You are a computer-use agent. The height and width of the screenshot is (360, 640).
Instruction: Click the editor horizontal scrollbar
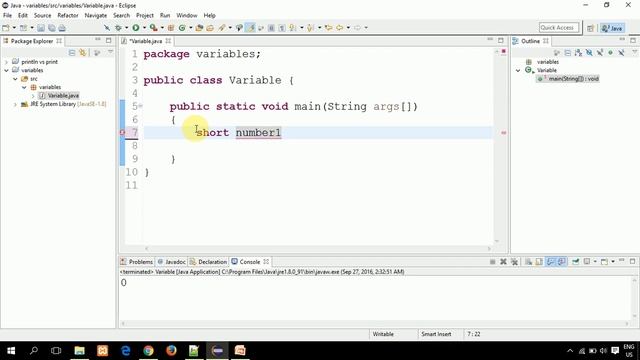click(x=318, y=248)
